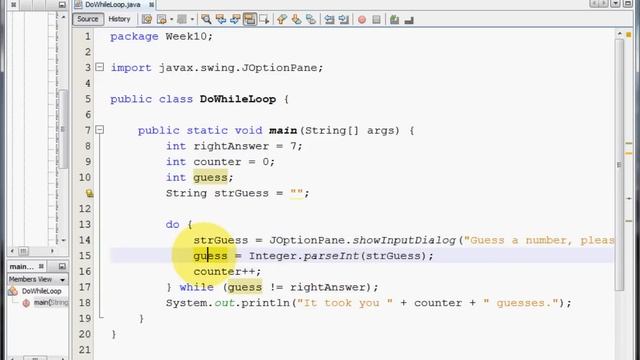Click the Uncomment lines toolbar icon
The width and height of the screenshot is (640, 360).
[x=409, y=20]
